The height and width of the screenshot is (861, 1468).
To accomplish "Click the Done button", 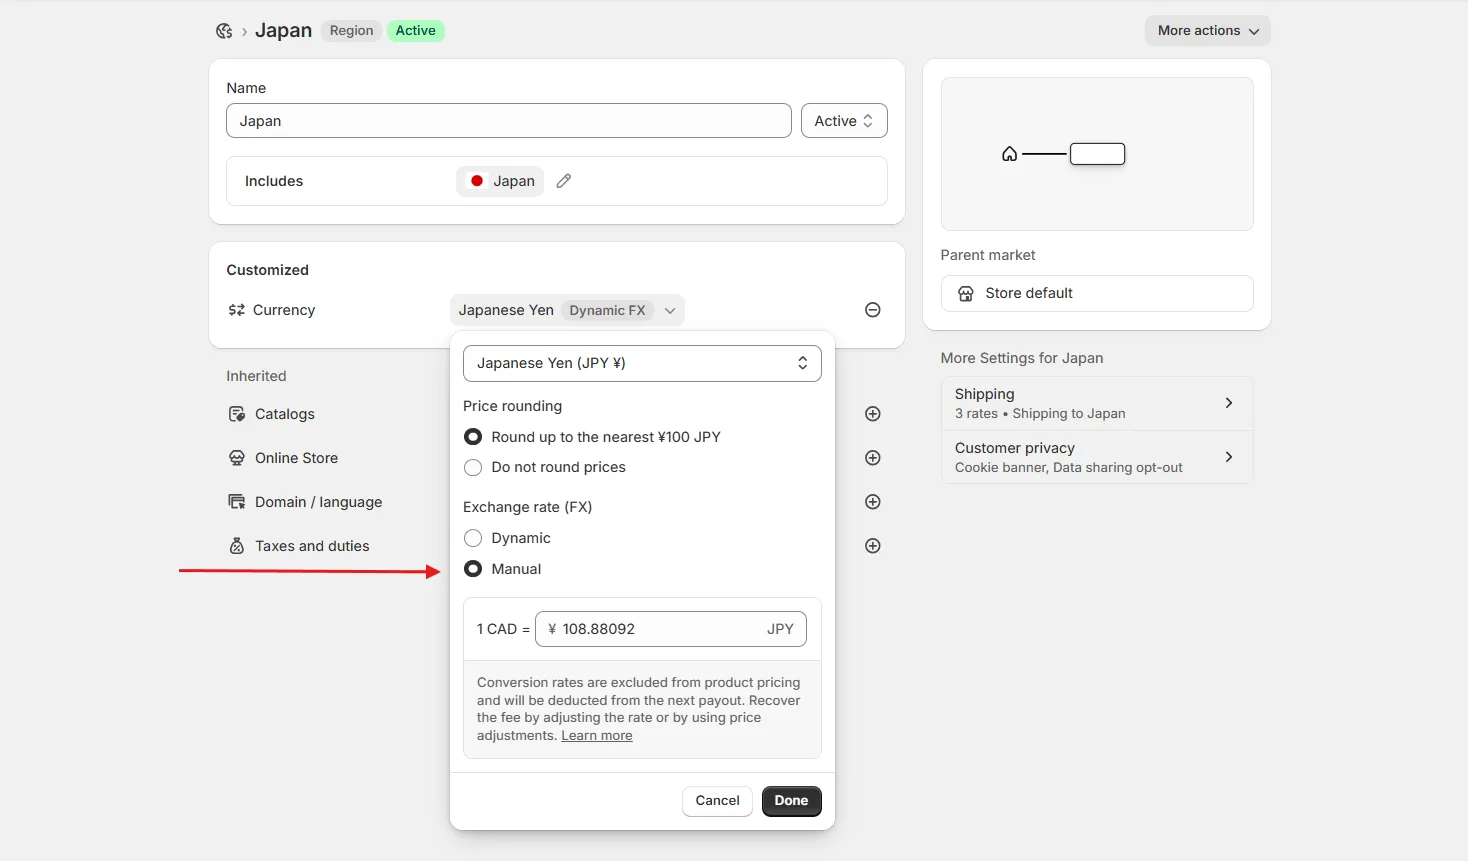I will point(791,801).
